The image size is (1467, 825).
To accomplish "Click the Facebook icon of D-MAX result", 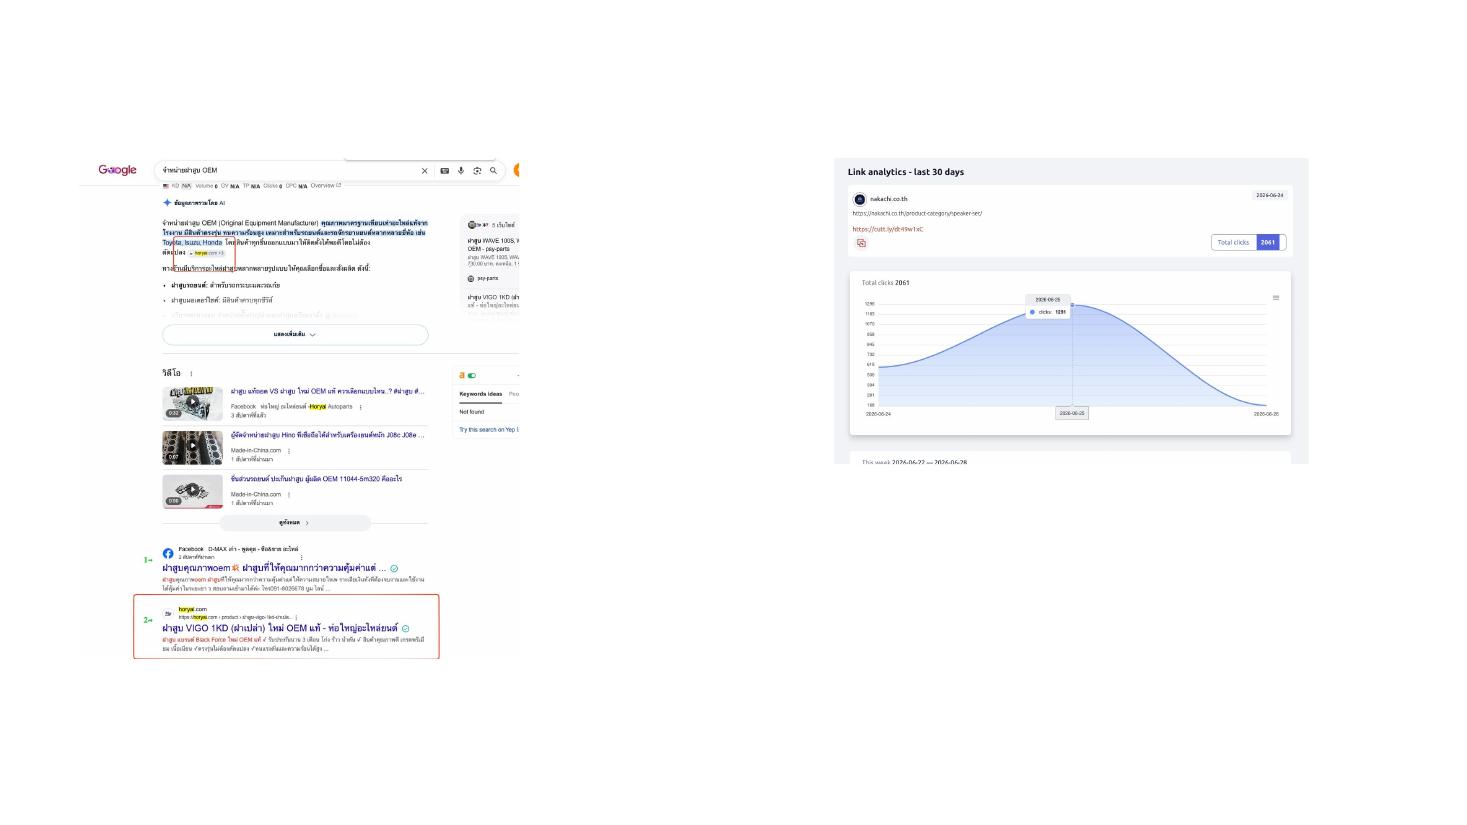I will pos(168,553).
